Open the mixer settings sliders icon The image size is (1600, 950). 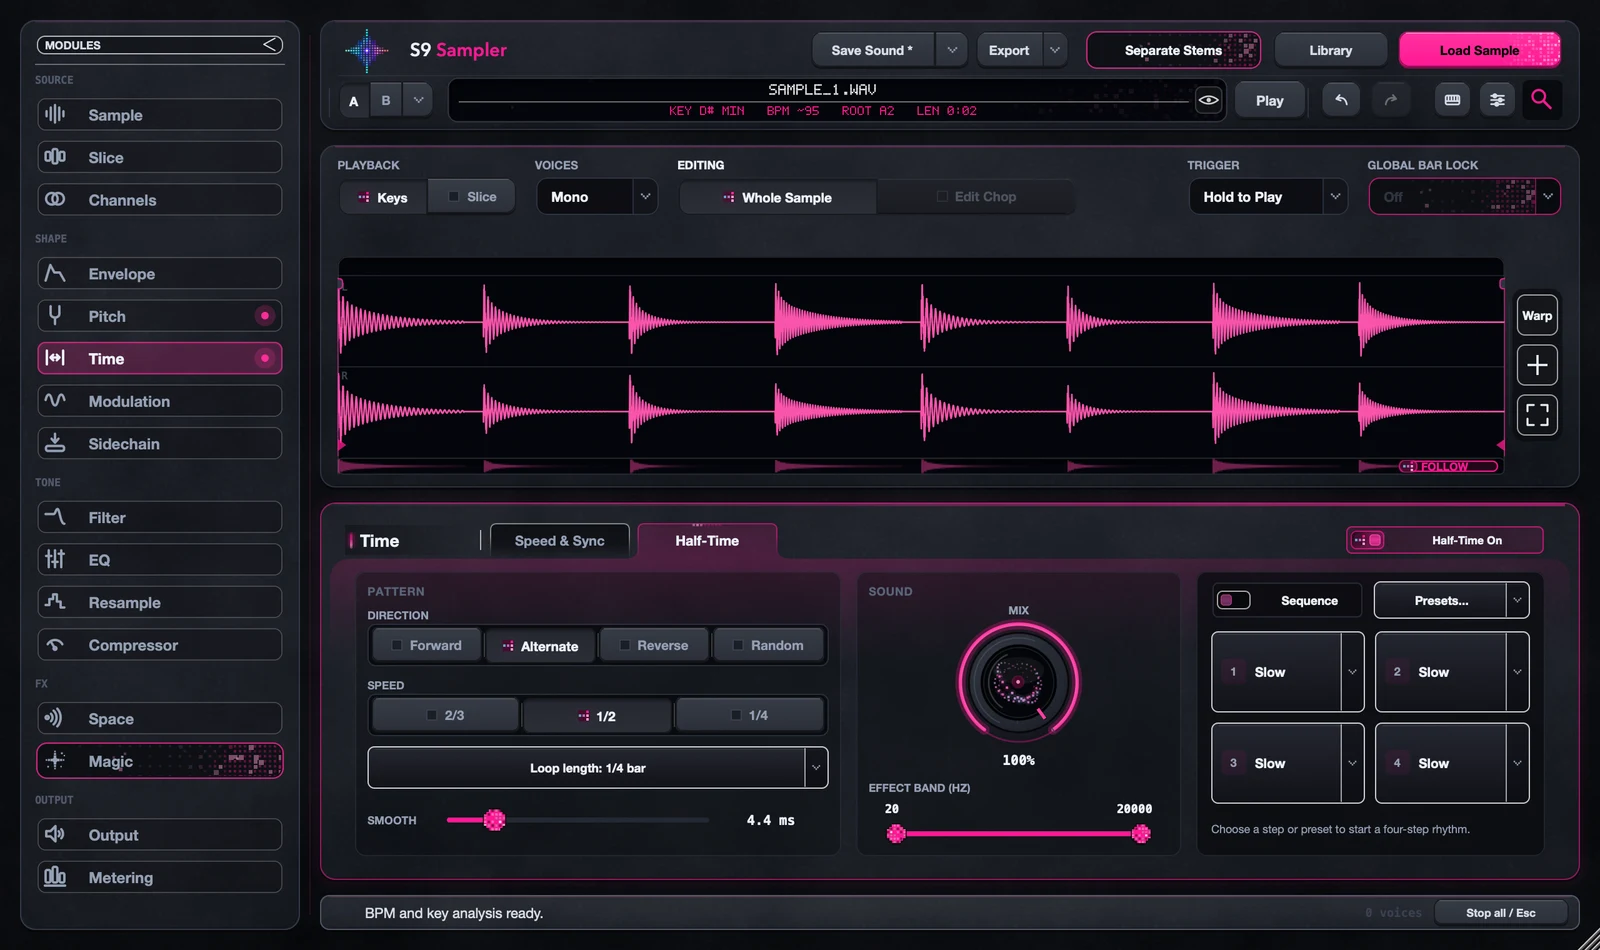point(1497,99)
